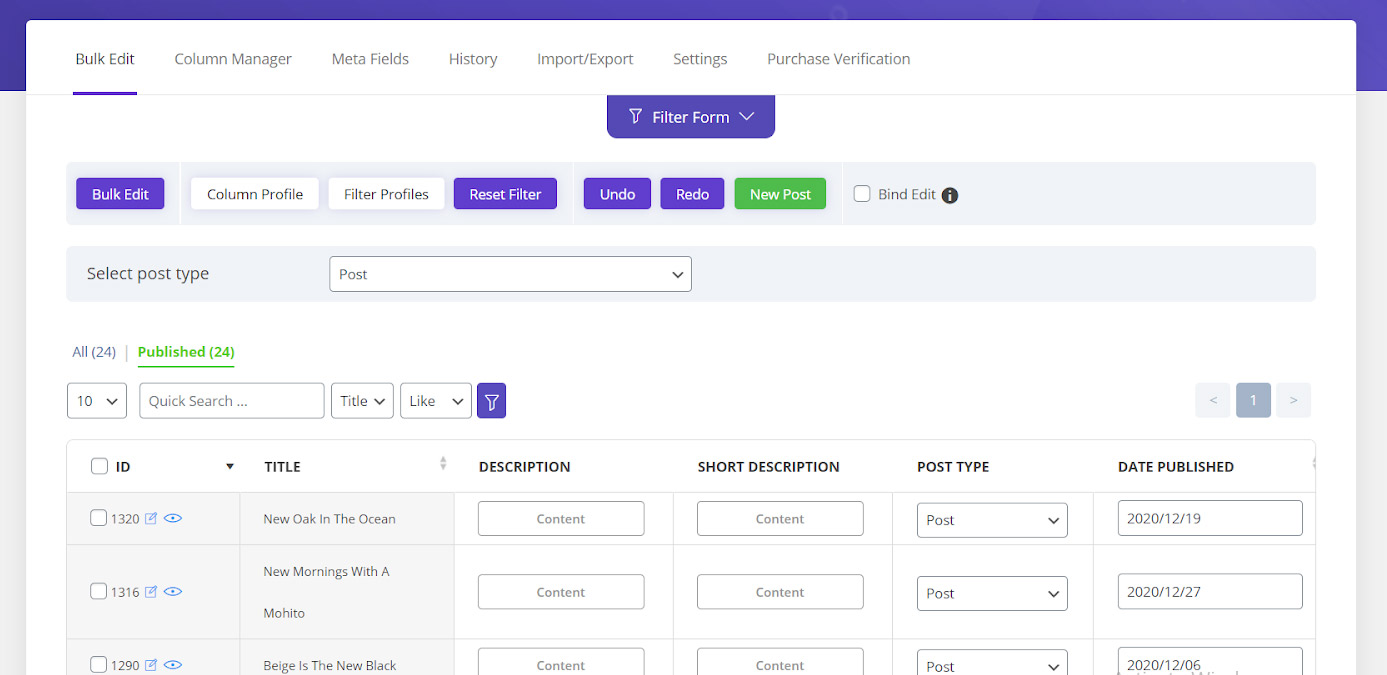Open the History tab
This screenshot has width=1387, height=675.
pos(473,59)
